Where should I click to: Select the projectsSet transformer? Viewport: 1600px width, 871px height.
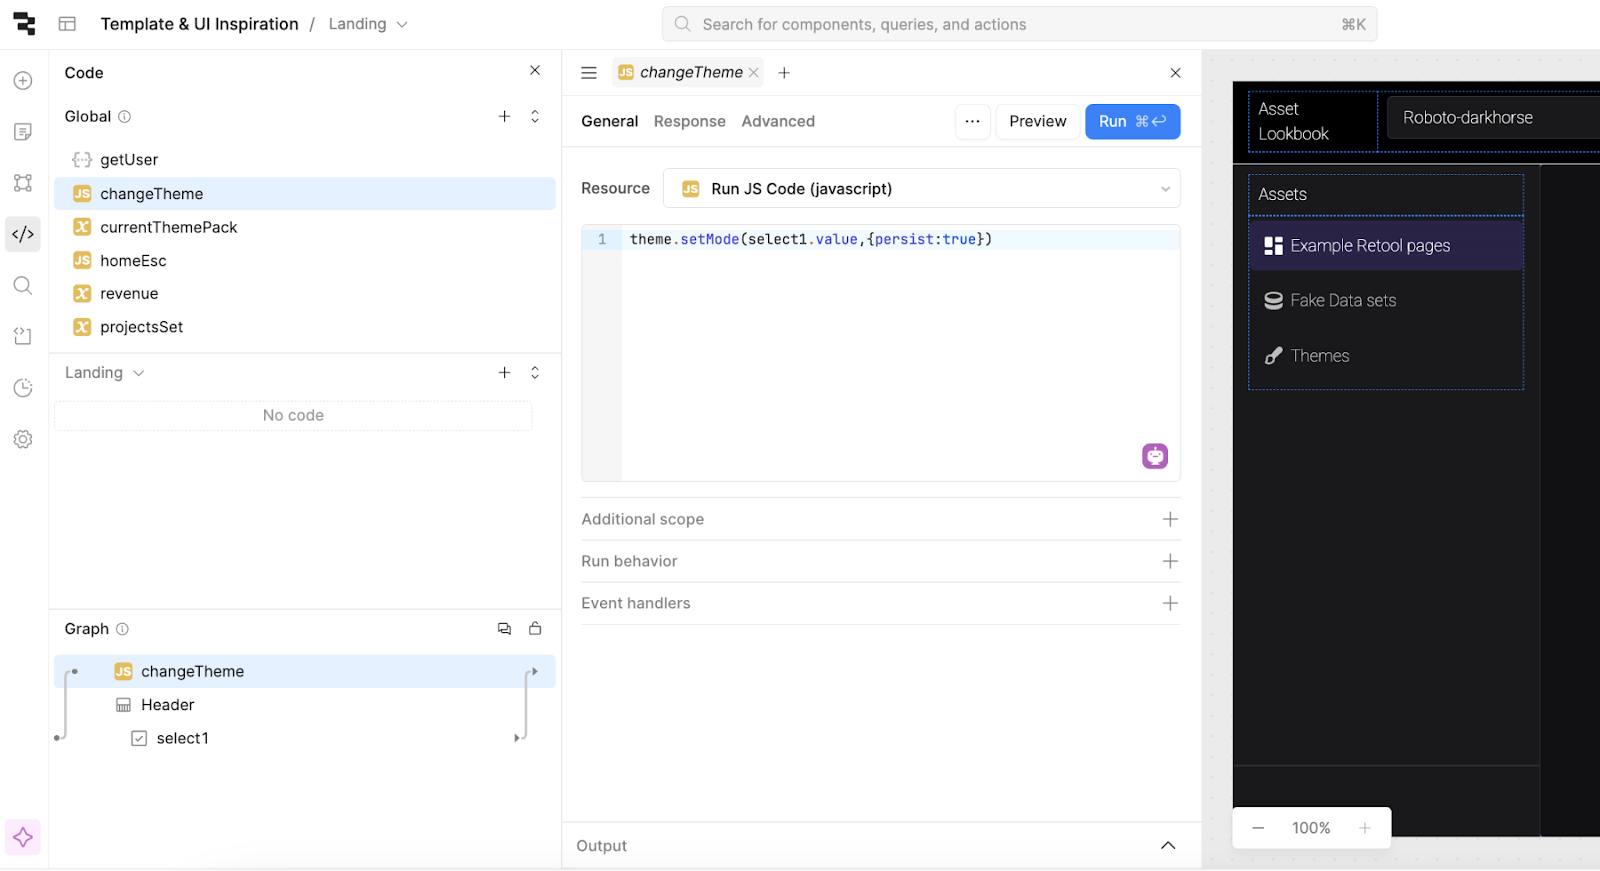[305, 327]
